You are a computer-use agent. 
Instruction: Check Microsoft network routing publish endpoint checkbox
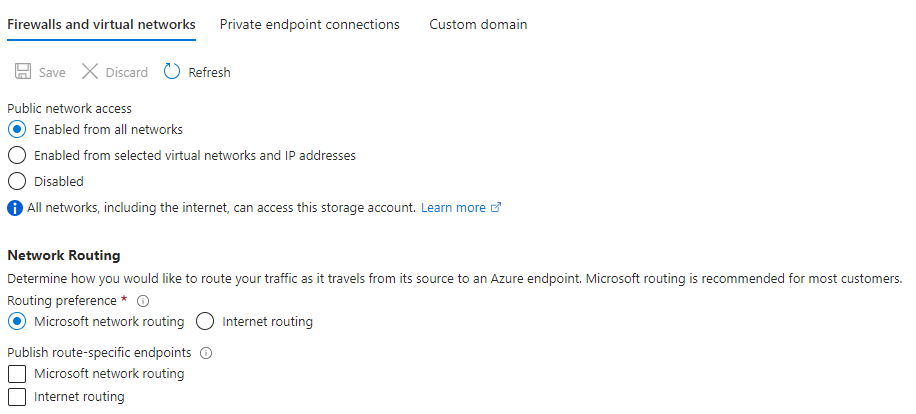click(17, 374)
